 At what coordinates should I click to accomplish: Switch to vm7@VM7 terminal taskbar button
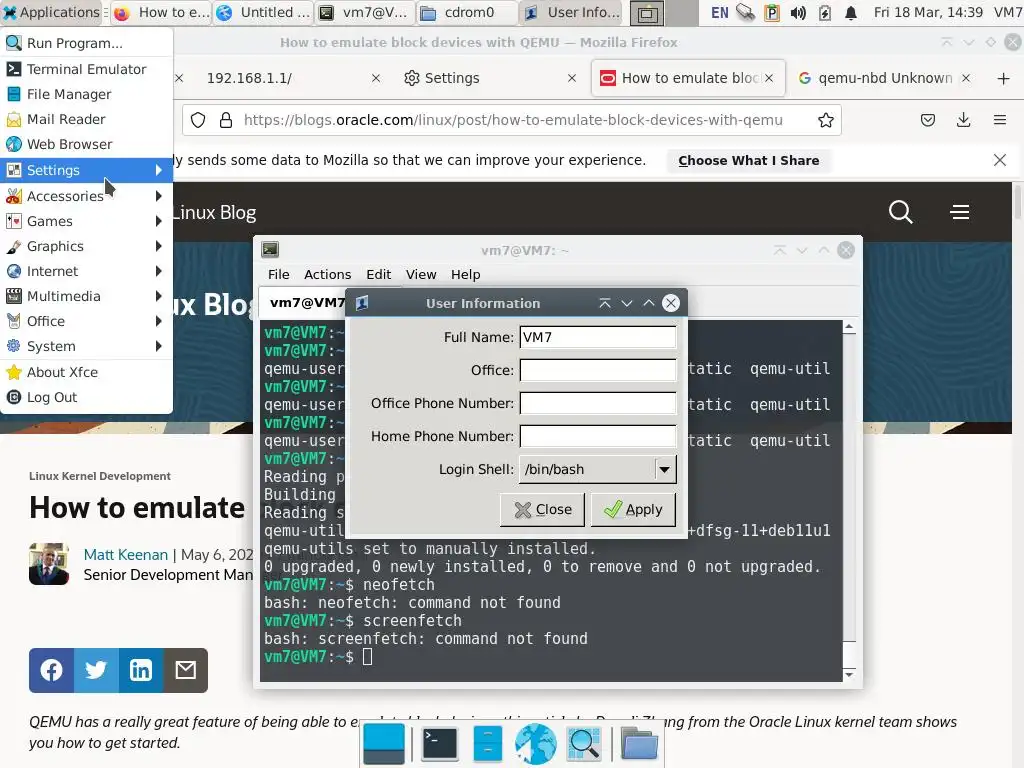coord(366,12)
